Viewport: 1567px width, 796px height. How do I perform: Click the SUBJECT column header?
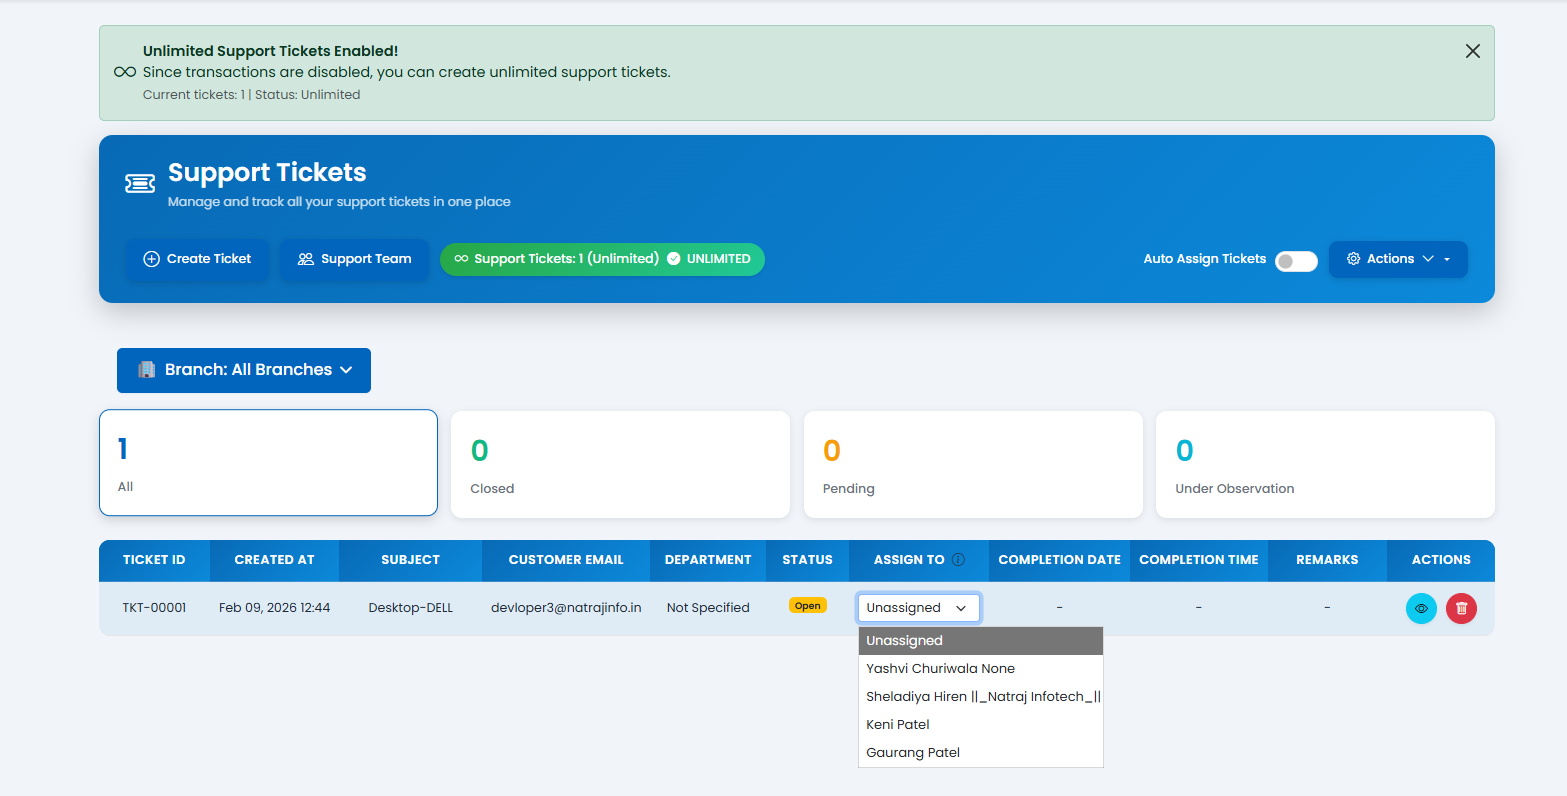coord(410,560)
